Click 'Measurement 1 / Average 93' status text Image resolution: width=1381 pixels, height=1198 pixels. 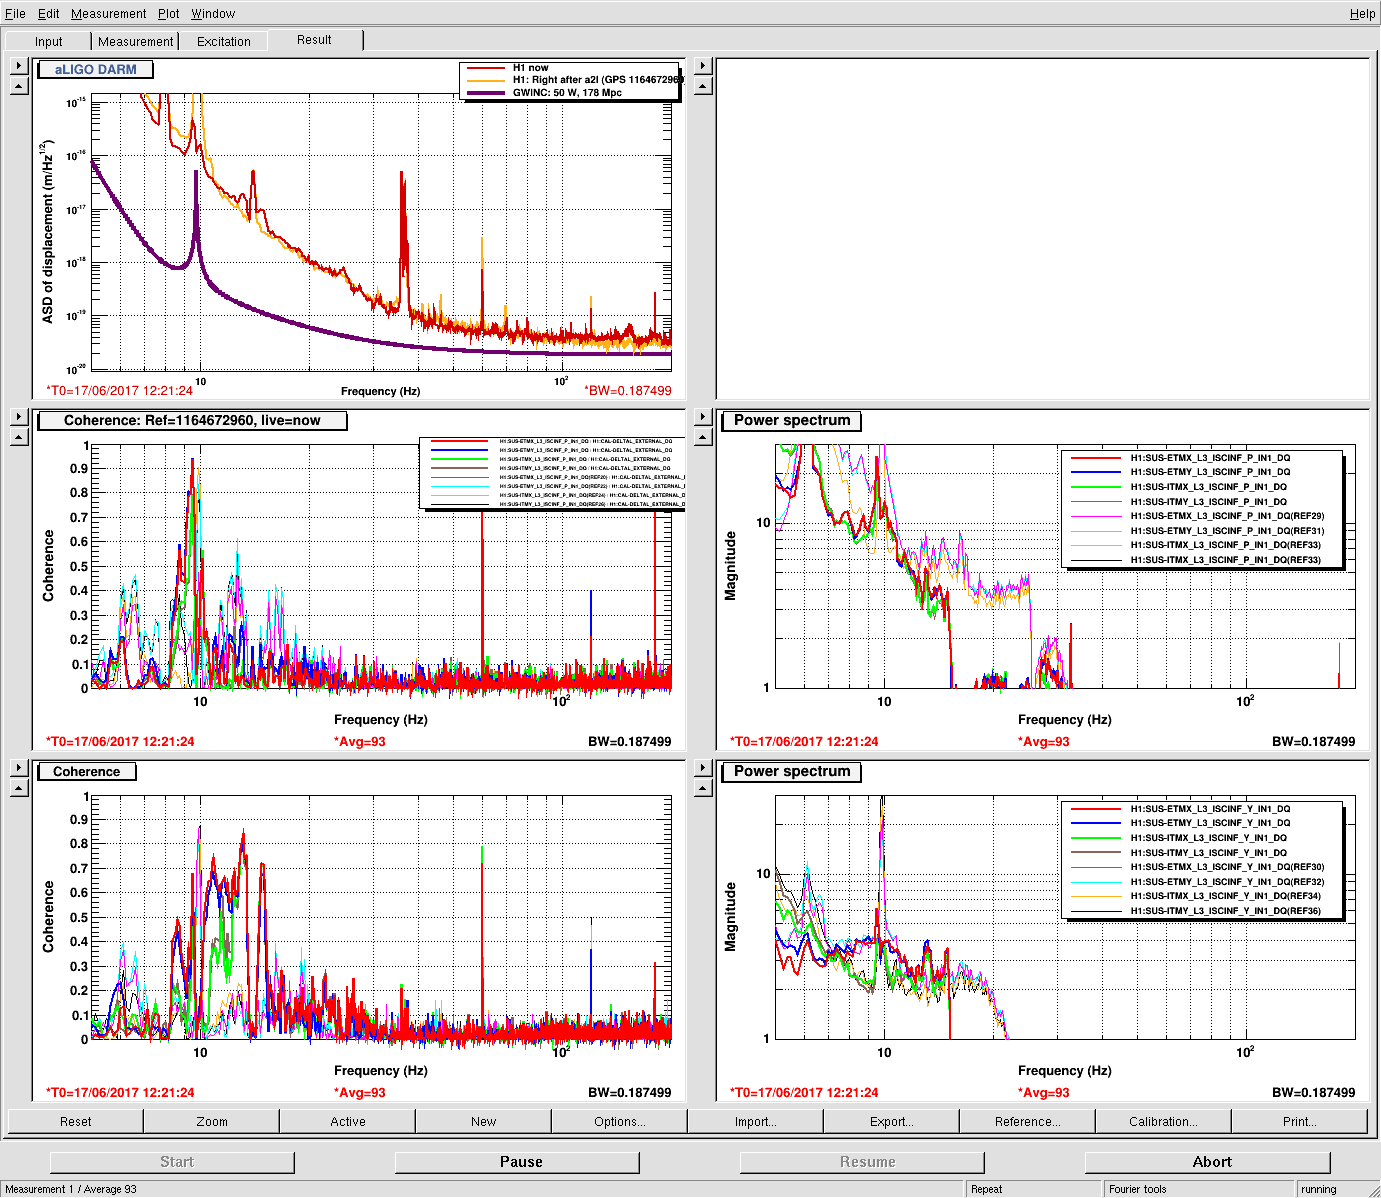(x=71, y=1189)
